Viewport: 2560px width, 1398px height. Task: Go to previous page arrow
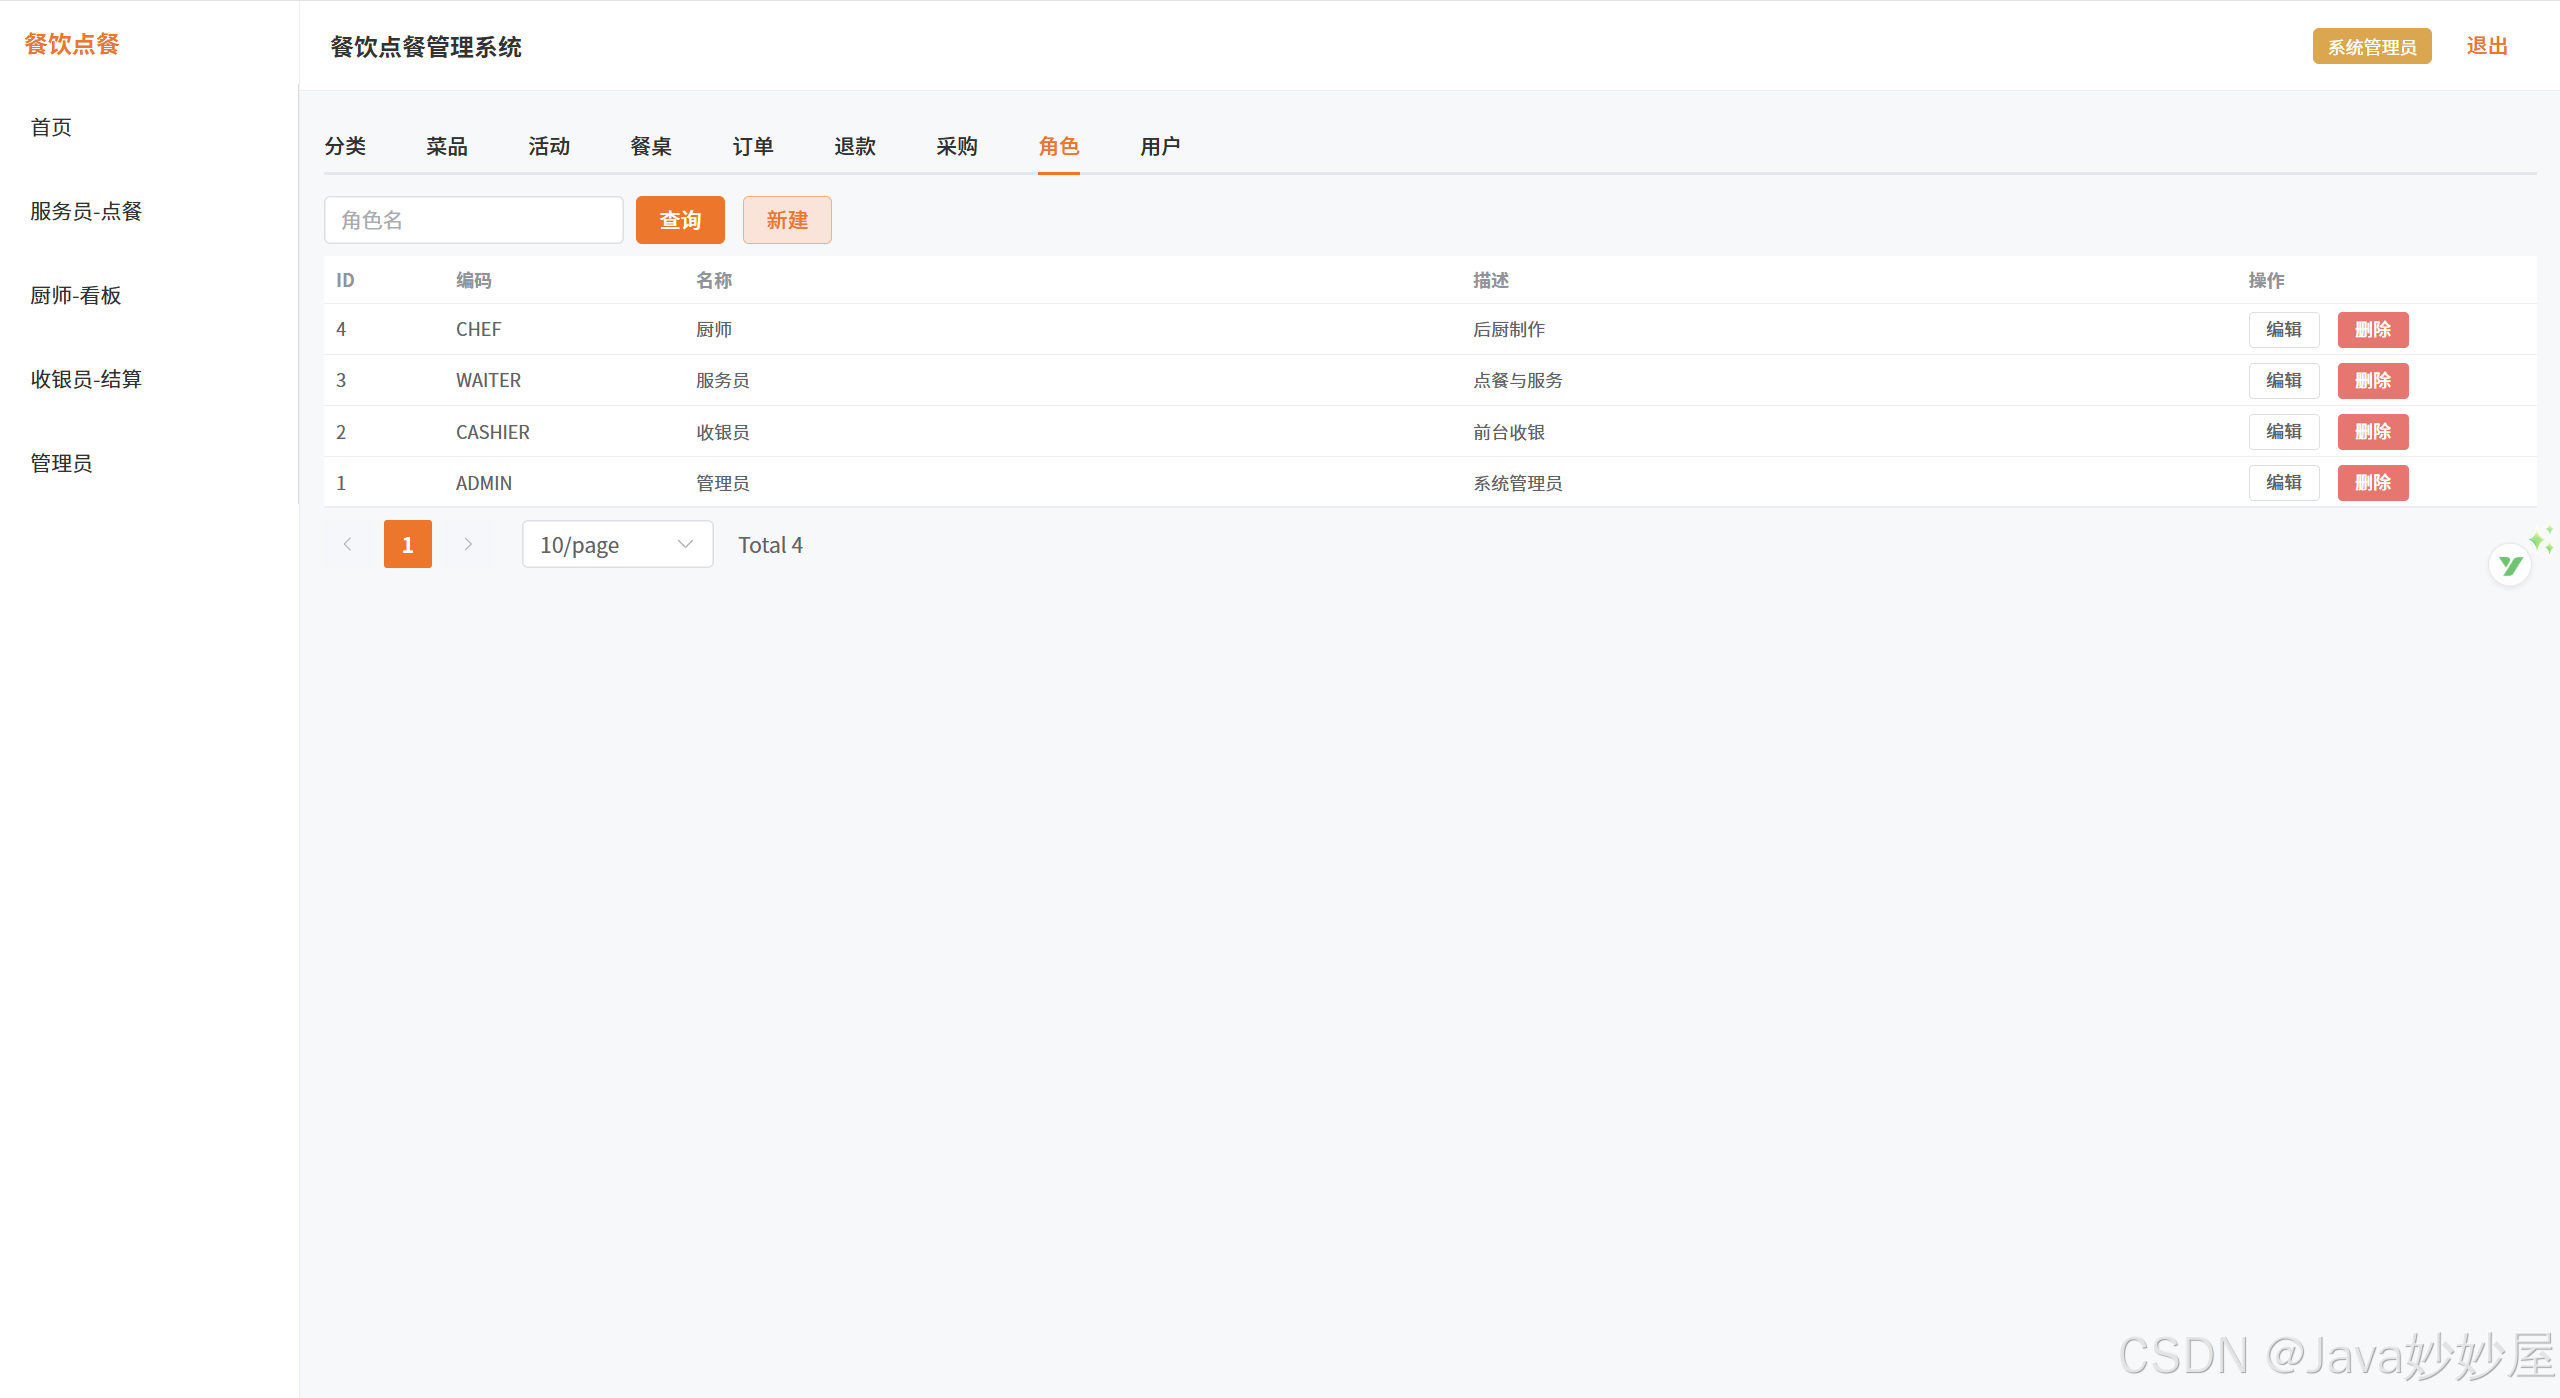click(347, 544)
